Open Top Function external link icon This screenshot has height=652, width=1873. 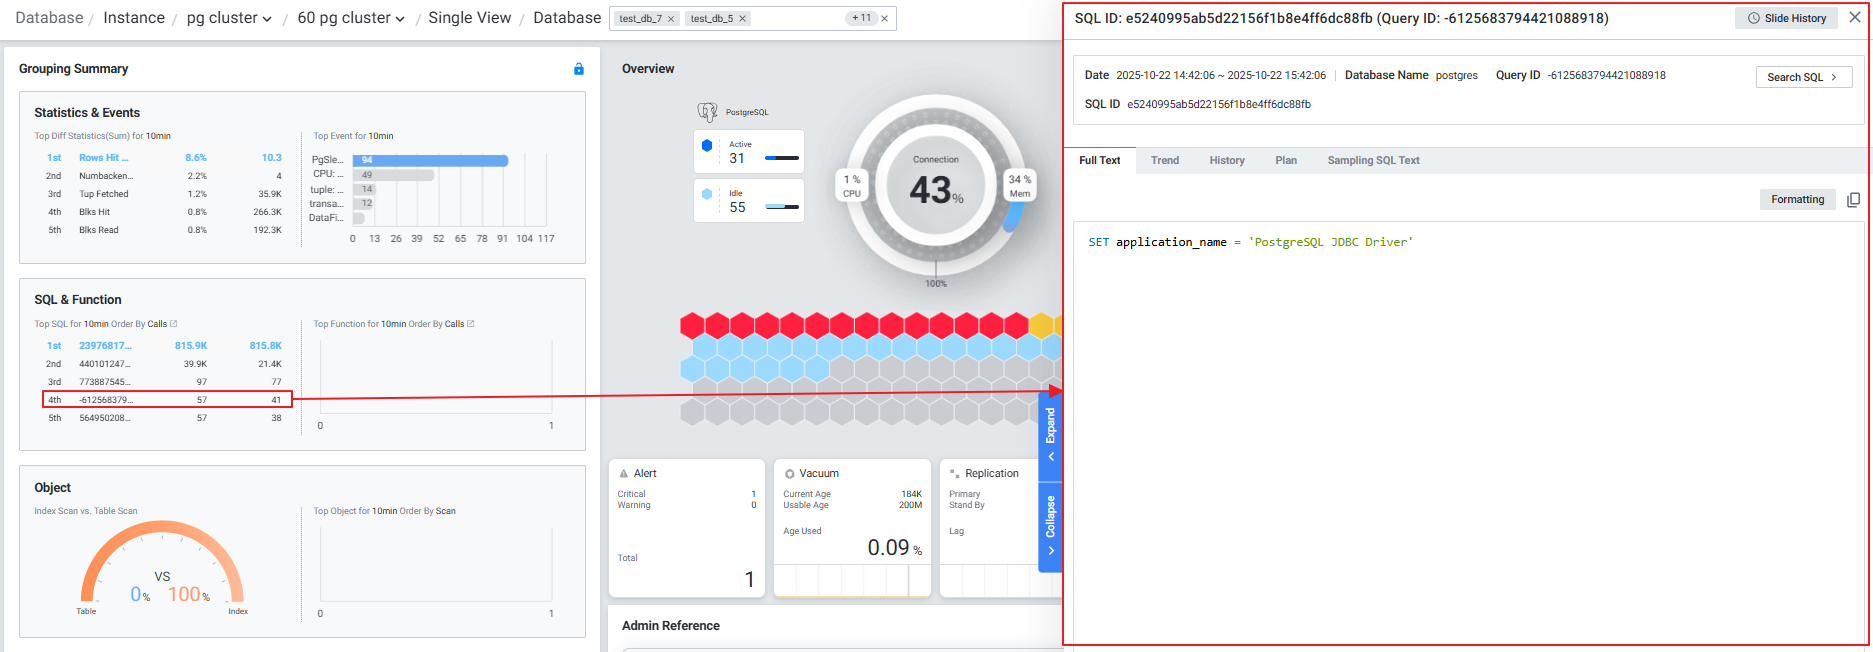point(471,324)
